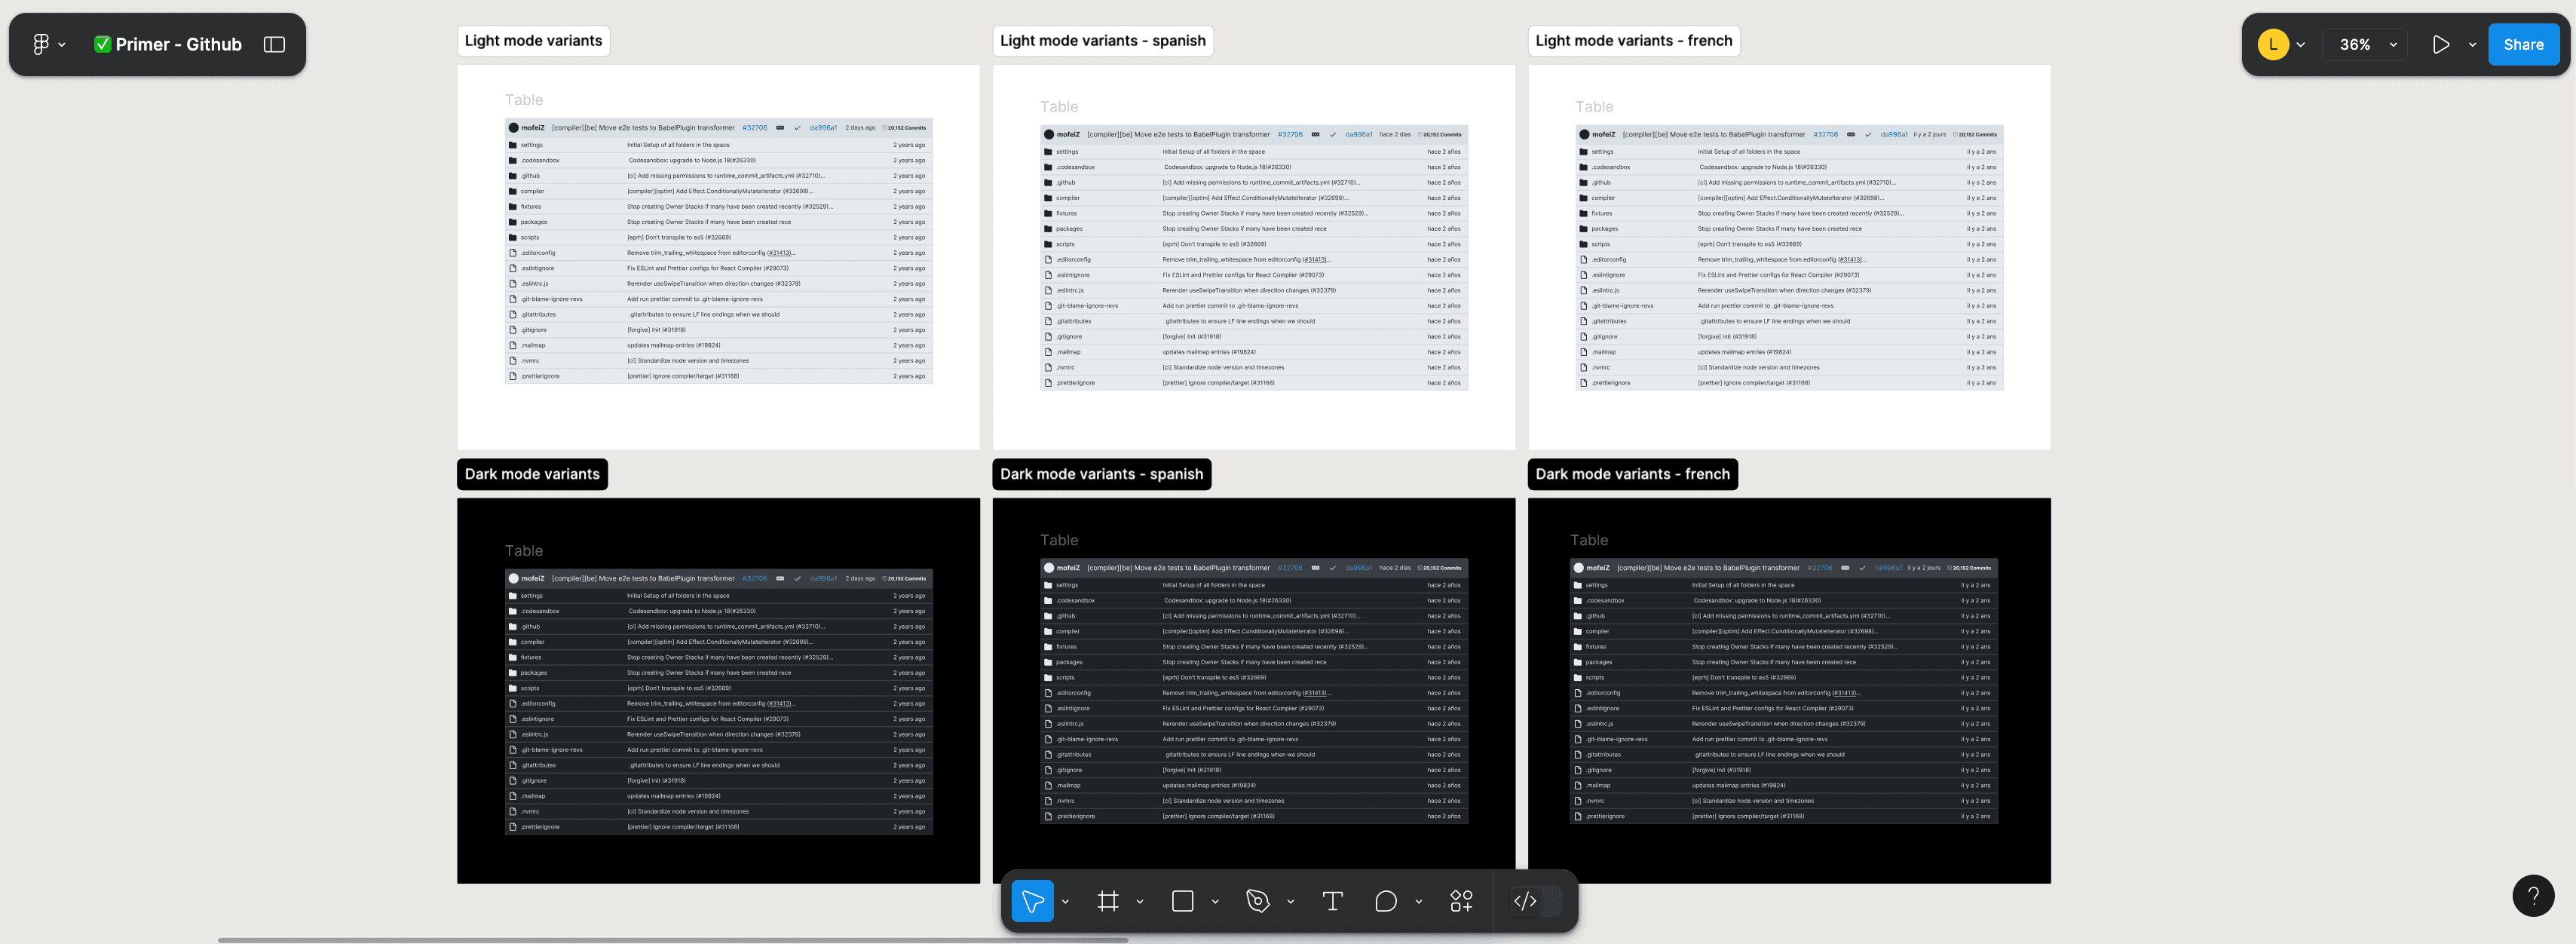The height and width of the screenshot is (944, 2576).
Task: Click the .nvmrc file row in Dark mode variants table
Action: [719, 812]
